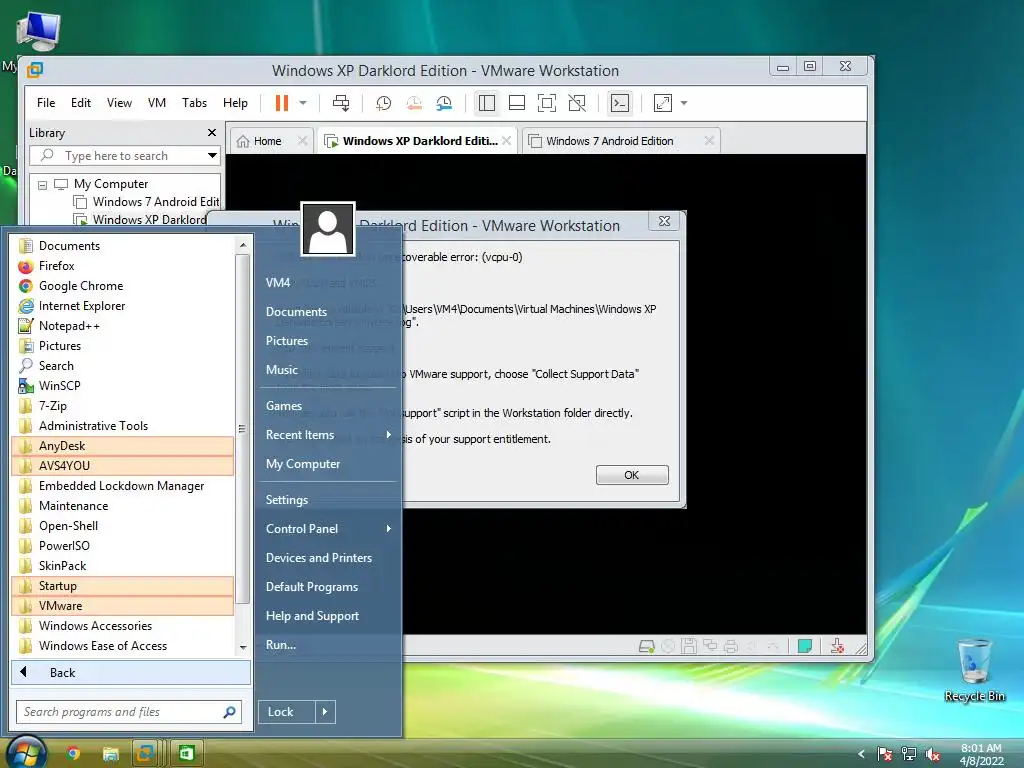The image size is (1024, 768).
Task: Open Recent Items submenu
Action: [x=328, y=435]
